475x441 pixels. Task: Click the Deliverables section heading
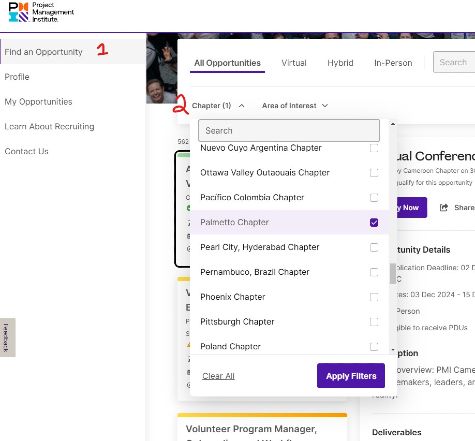397,432
